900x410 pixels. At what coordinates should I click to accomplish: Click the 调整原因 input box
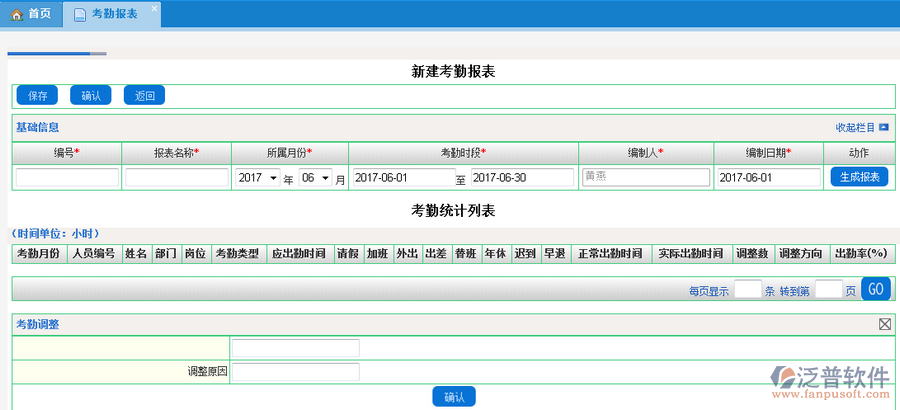click(x=295, y=371)
